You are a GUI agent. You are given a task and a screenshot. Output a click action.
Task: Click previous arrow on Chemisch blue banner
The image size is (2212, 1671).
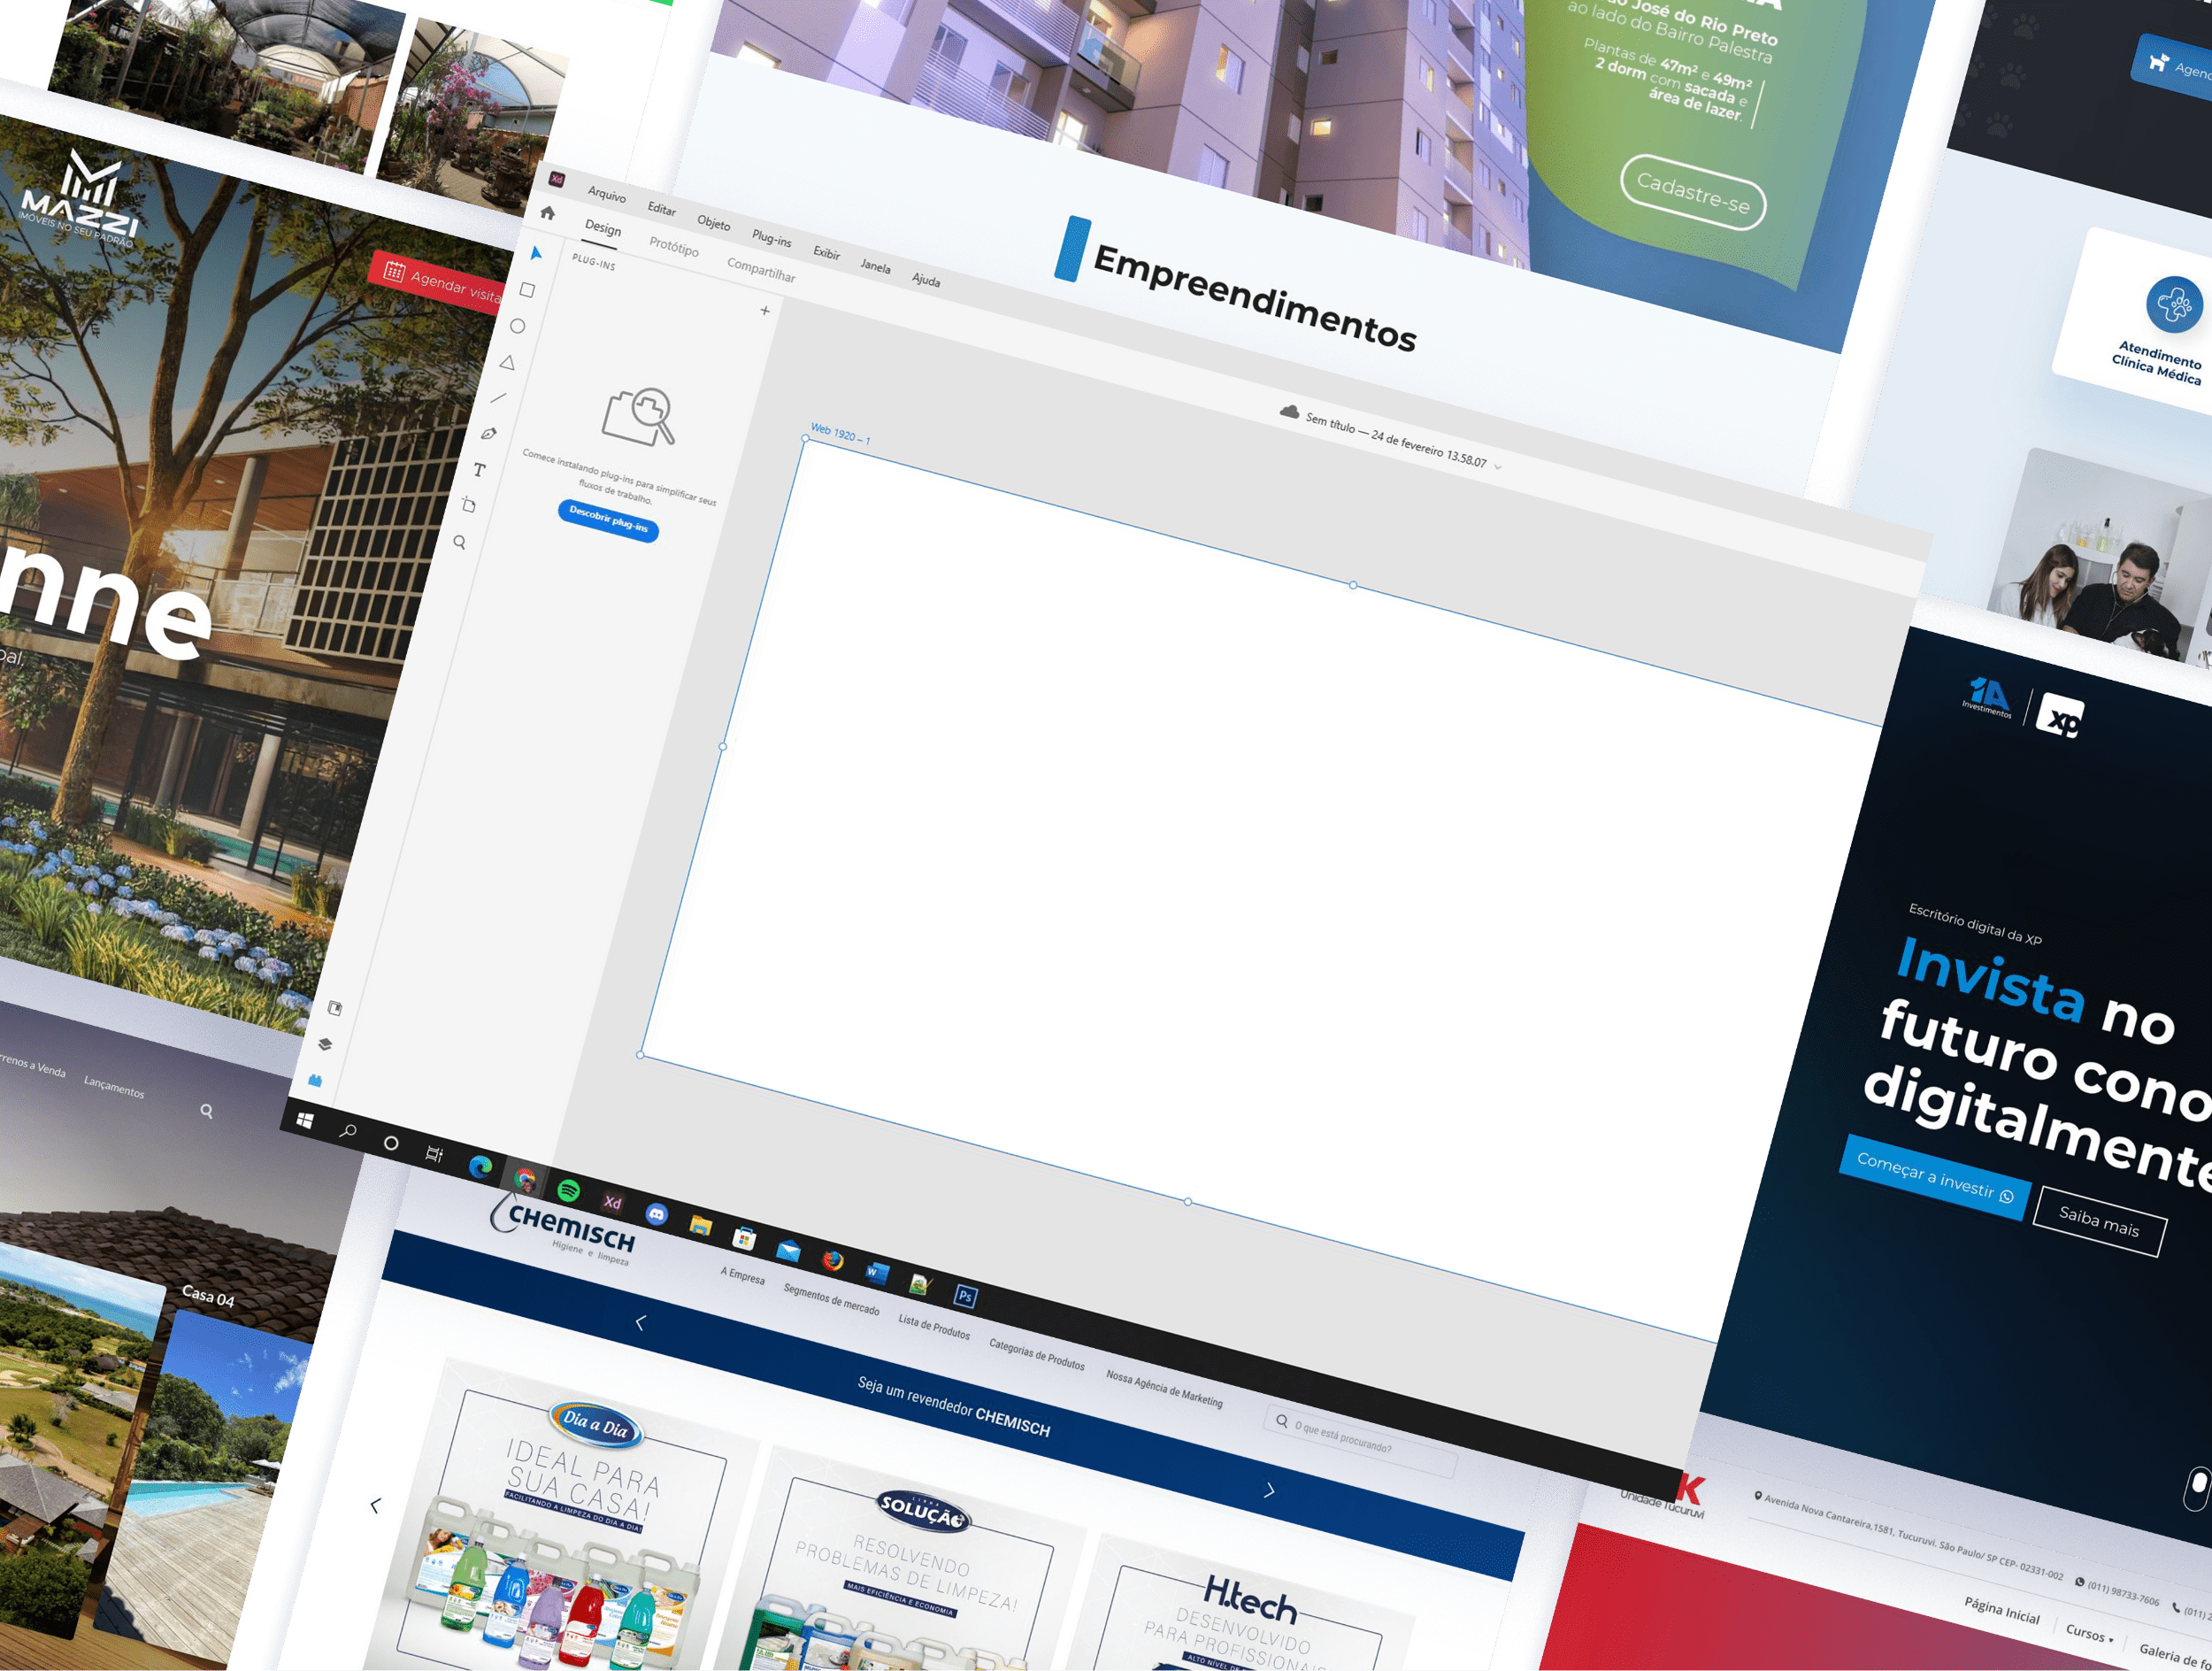click(641, 1322)
